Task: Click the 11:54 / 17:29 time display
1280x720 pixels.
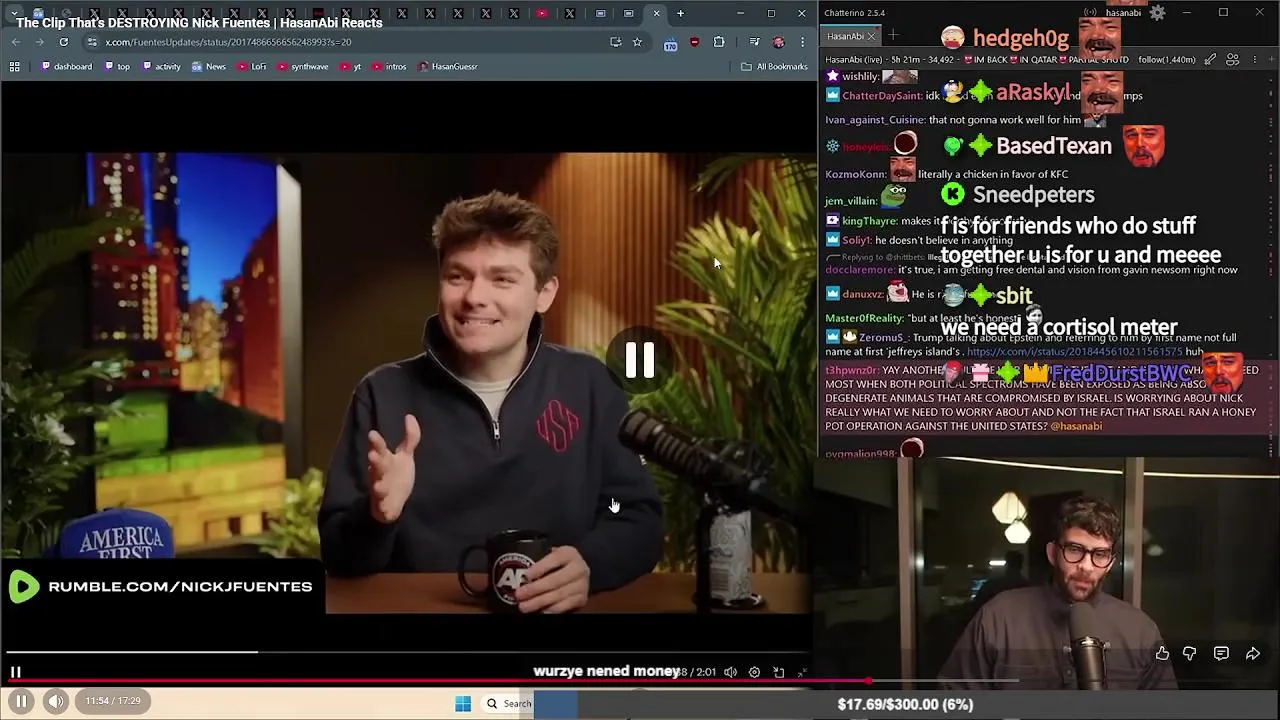Action: 113,701
